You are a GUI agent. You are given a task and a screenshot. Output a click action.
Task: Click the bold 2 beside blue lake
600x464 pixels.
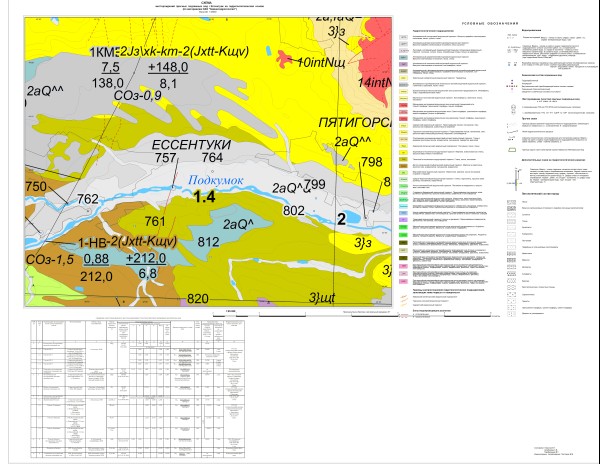(x=341, y=219)
